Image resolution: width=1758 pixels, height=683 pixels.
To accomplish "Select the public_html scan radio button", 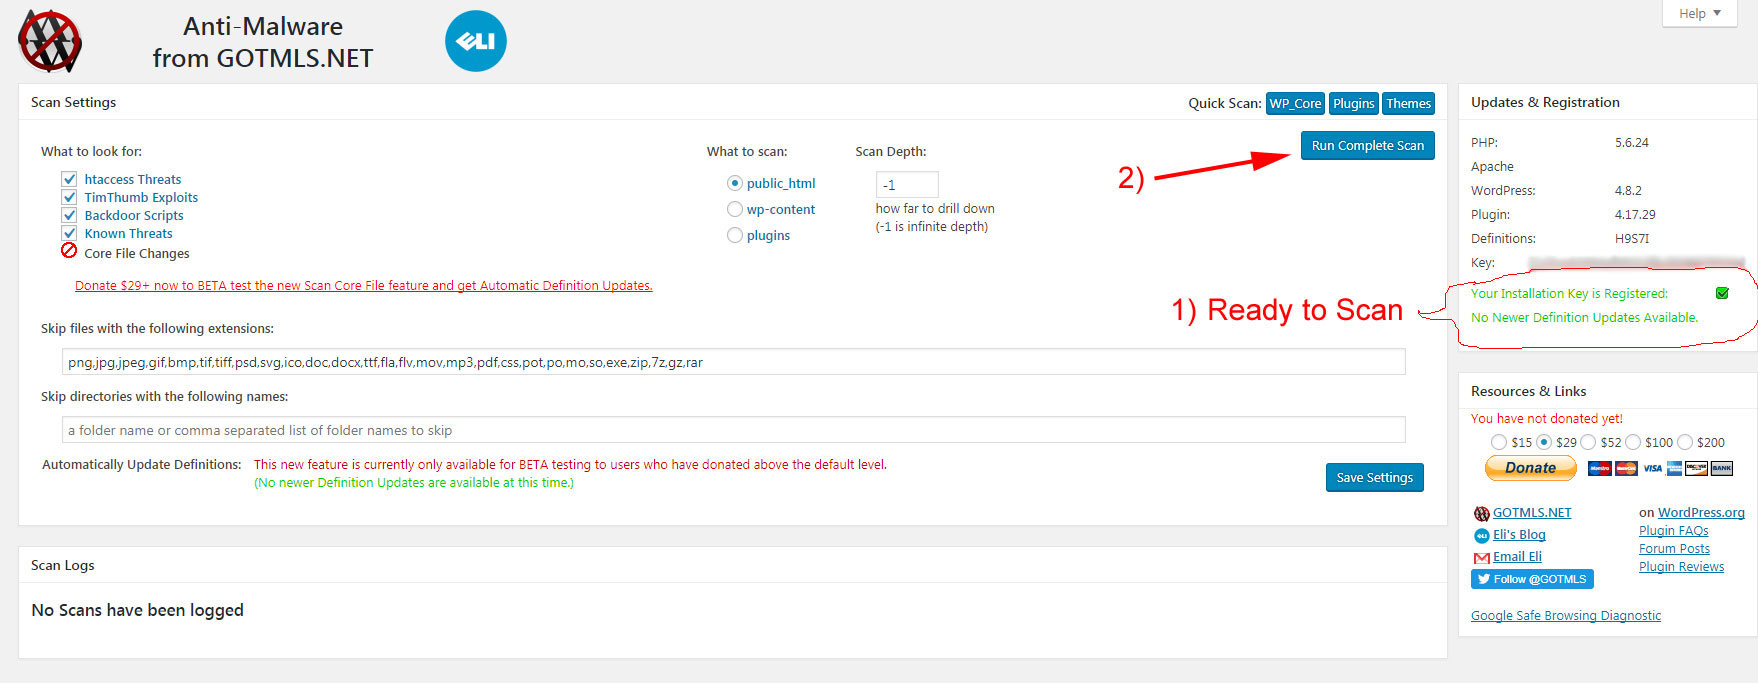I will click(x=735, y=183).
